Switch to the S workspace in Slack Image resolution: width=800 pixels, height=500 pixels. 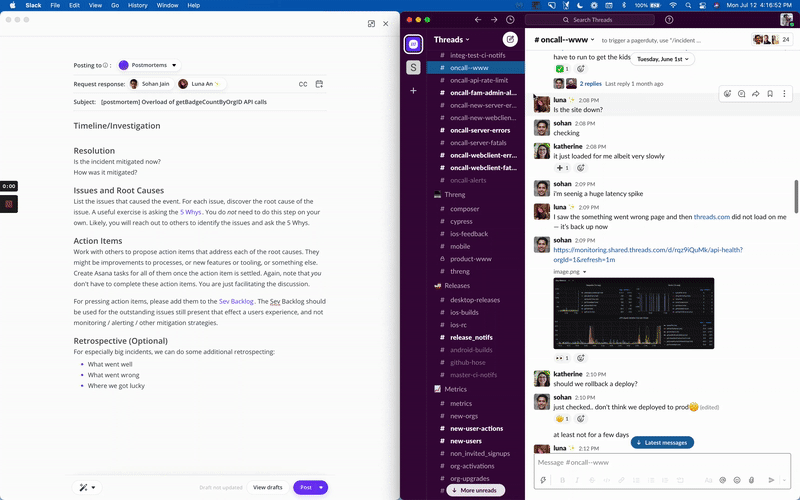(x=413, y=67)
